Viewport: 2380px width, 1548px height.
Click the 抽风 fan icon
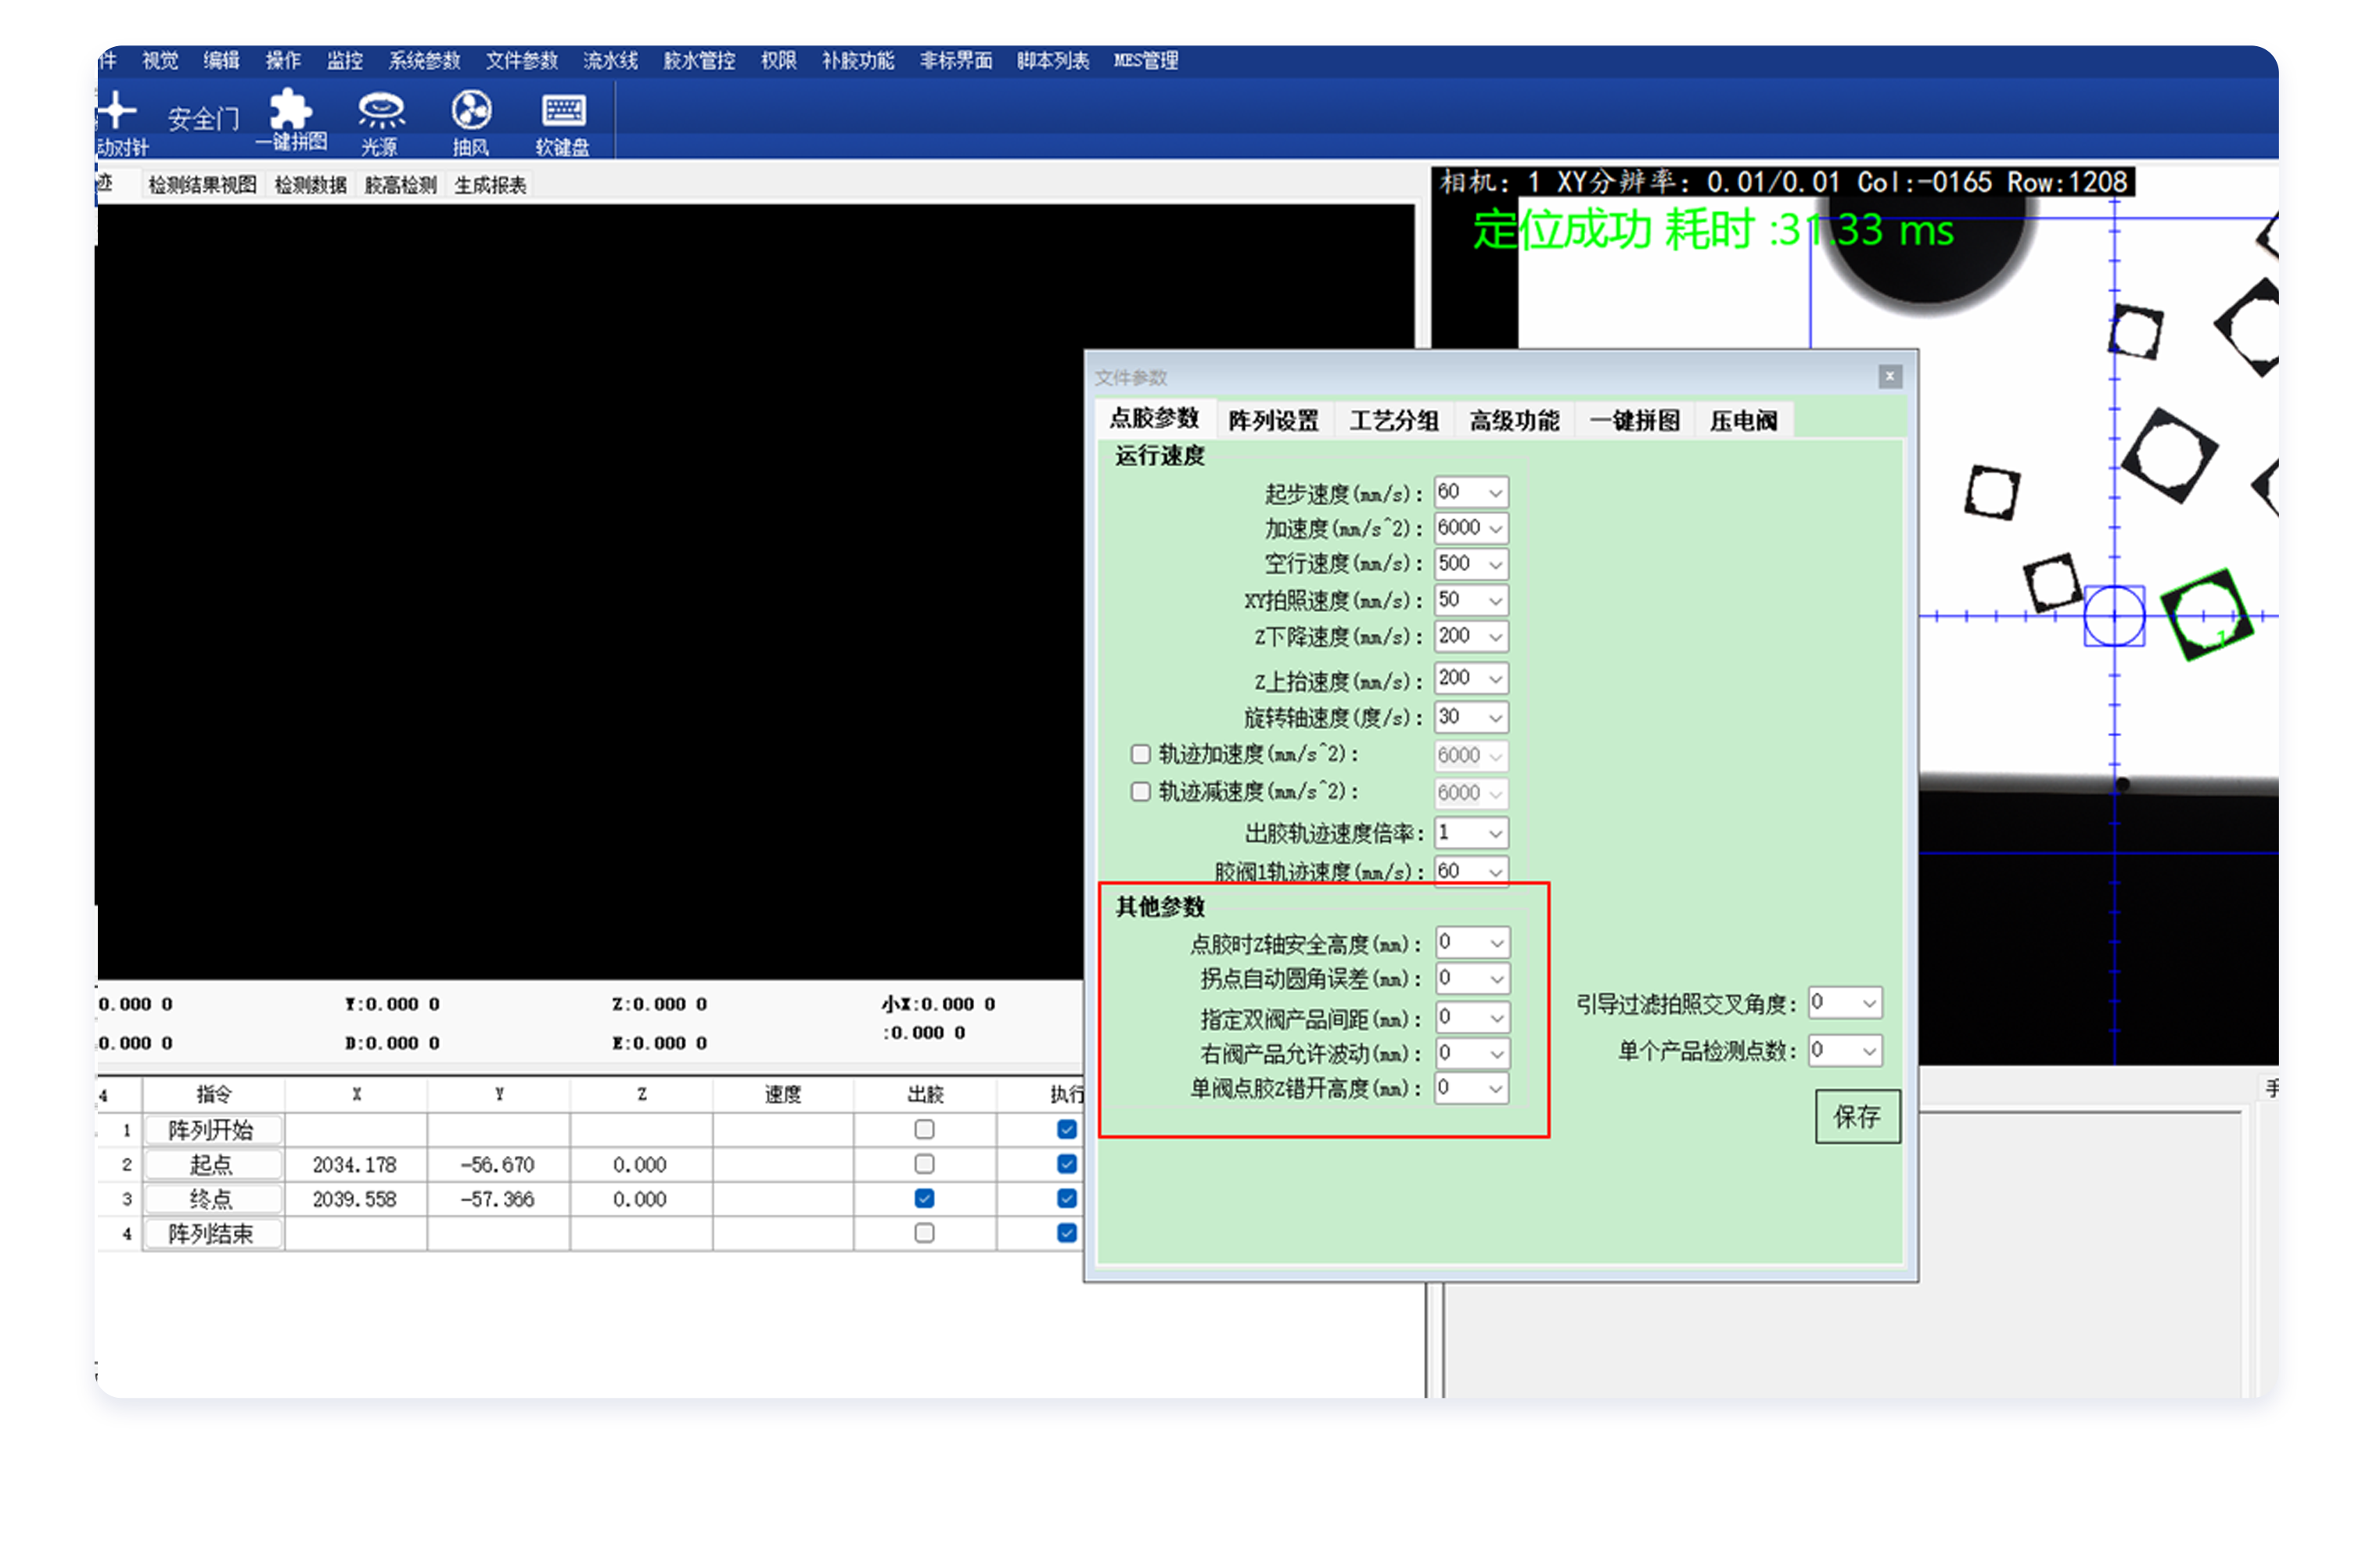pos(471,111)
